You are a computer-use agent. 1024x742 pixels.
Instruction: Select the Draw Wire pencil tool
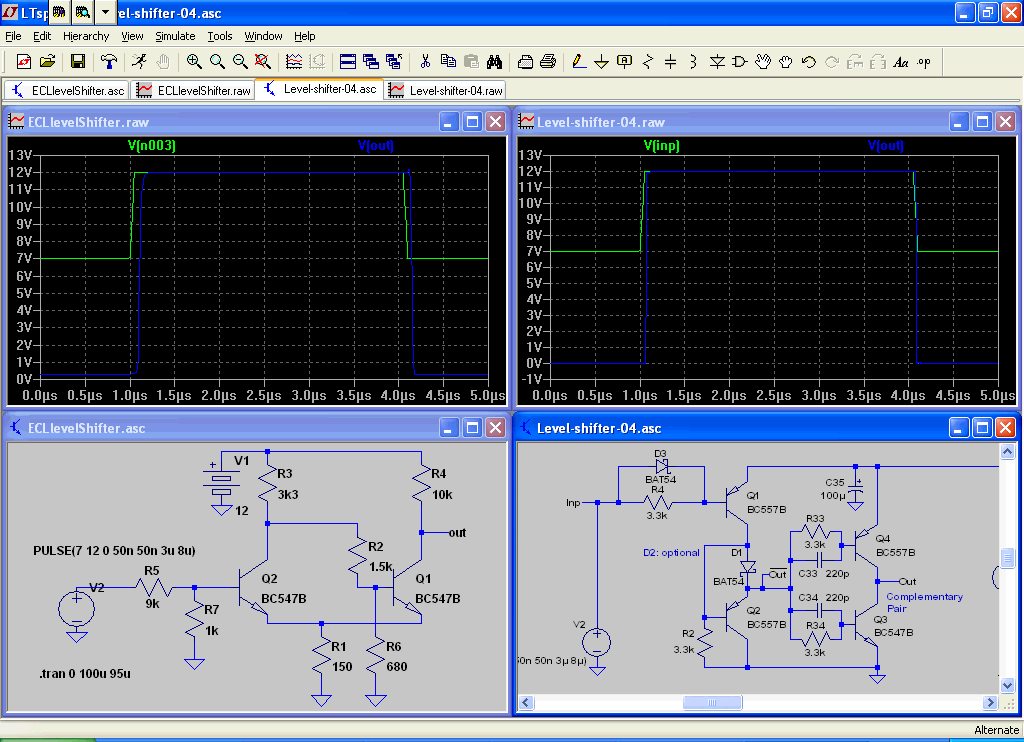coord(578,61)
